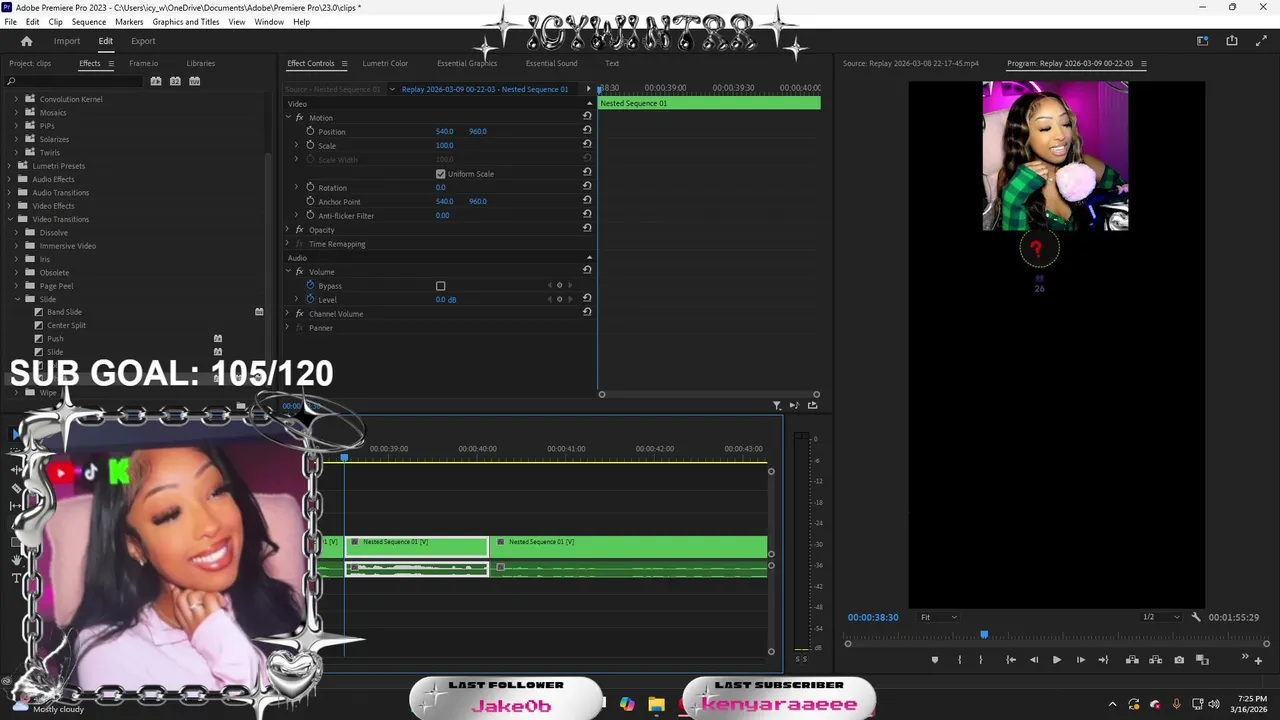Click the Play button in the Program monitor
Viewport: 1280px width, 720px height.
point(1056,660)
